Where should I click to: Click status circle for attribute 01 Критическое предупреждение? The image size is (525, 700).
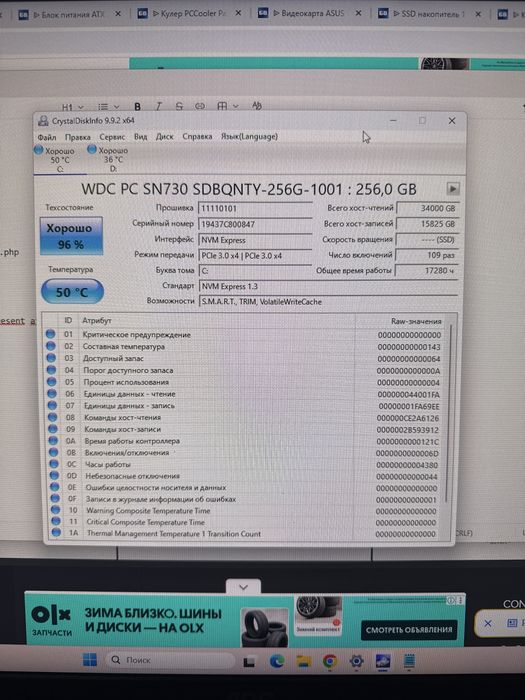pos(50,334)
